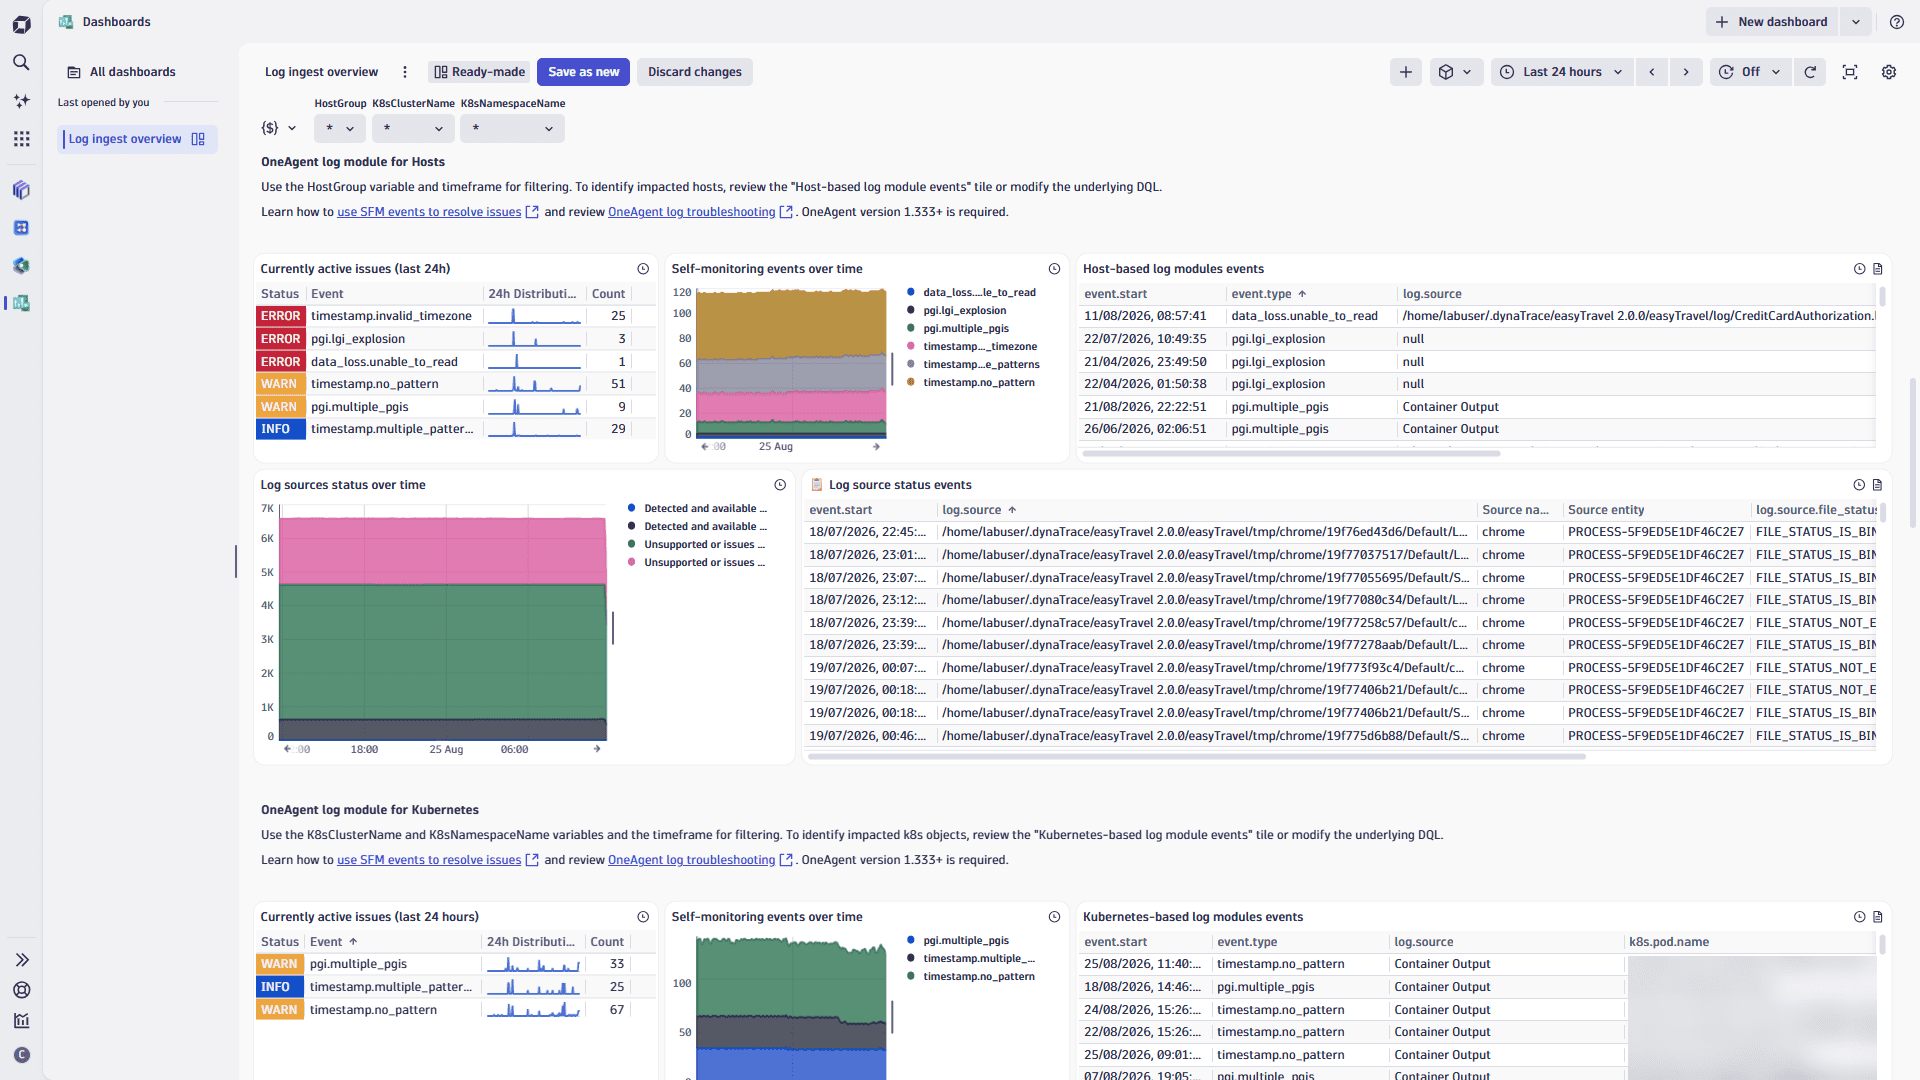Open the K8sNamespaceName variable dropdown
1920x1080 pixels.
(x=512, y=129)
